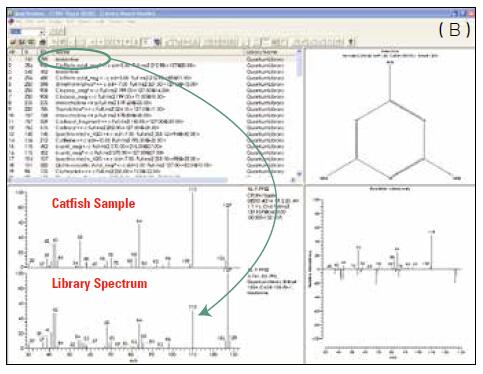Click the hit list horizontal scrollbar right arrow
The height and width of the screenshot is (374, 483).
(x=293, y=180)
